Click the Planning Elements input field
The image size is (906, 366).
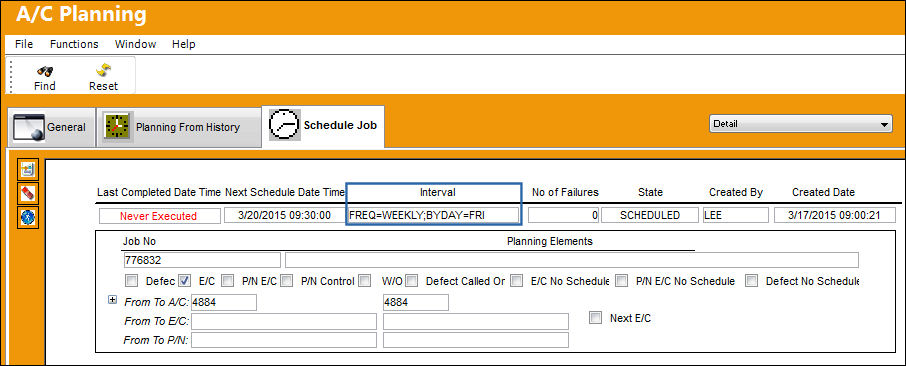point(572,260)
